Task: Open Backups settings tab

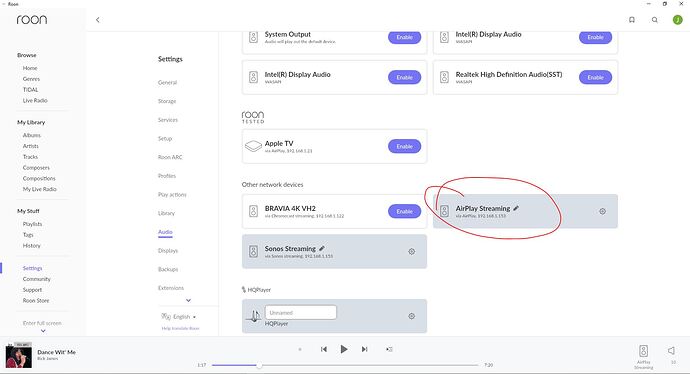Action: click(x=168, y=269)
